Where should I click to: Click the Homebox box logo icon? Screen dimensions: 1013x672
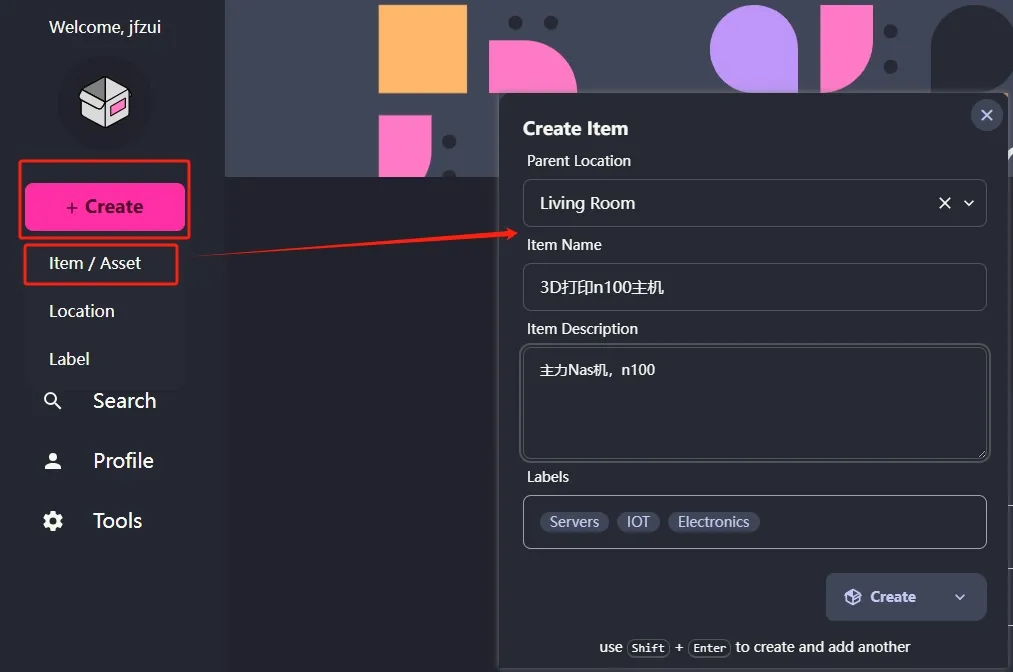(x=105, y=103)
